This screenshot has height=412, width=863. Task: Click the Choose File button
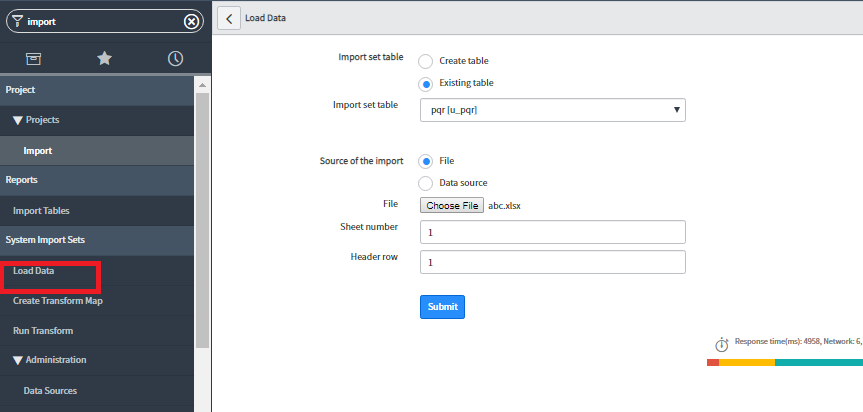tap(451, 206)
